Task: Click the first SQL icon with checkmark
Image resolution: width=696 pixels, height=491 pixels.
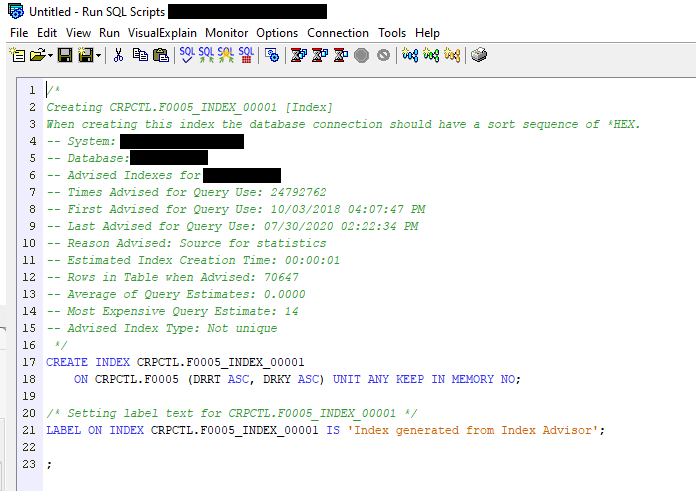Action: 187,55
